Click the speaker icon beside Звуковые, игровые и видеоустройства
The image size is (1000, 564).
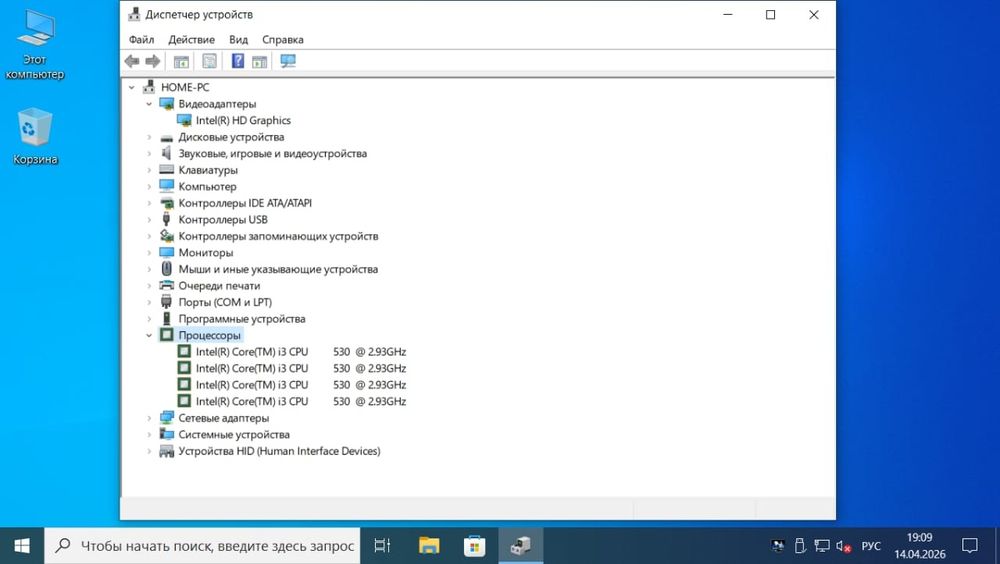(166, 153)
